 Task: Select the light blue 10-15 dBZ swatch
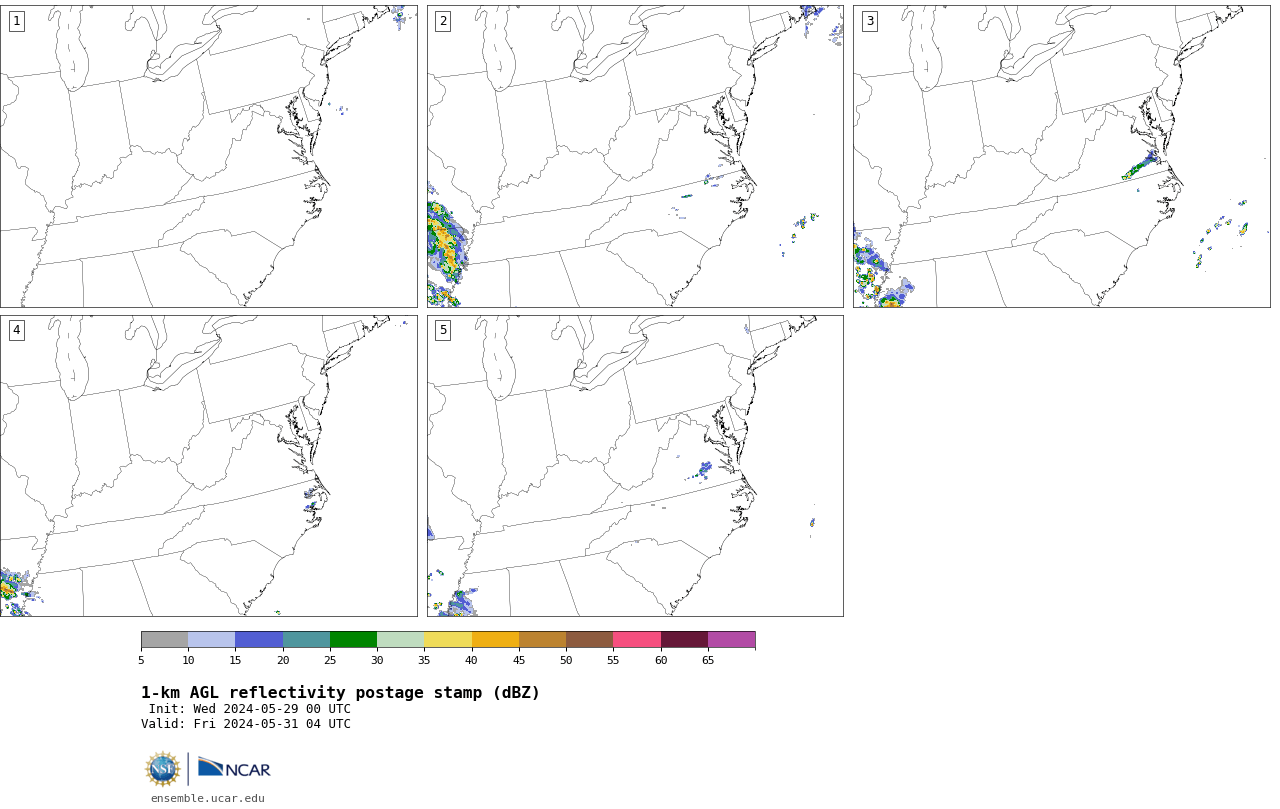coord(212,640)
